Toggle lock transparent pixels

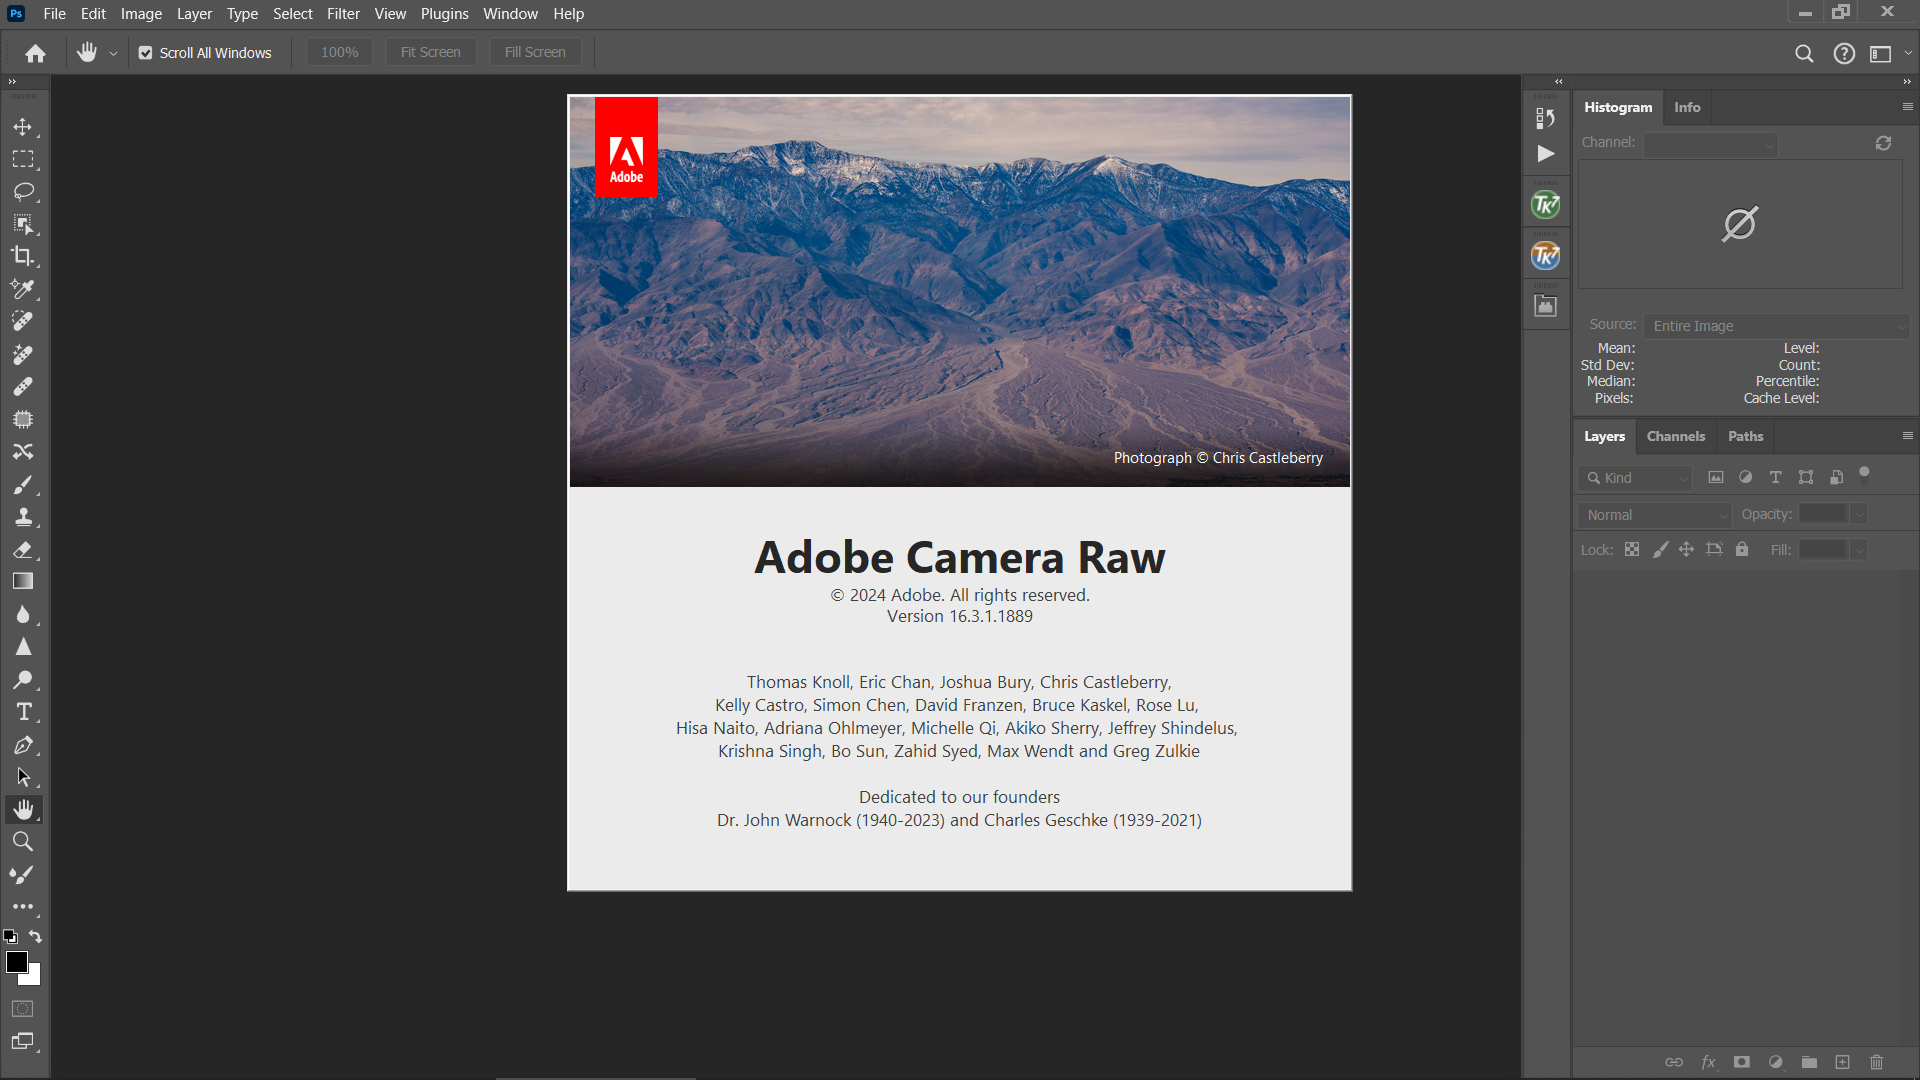point(1632,549)
